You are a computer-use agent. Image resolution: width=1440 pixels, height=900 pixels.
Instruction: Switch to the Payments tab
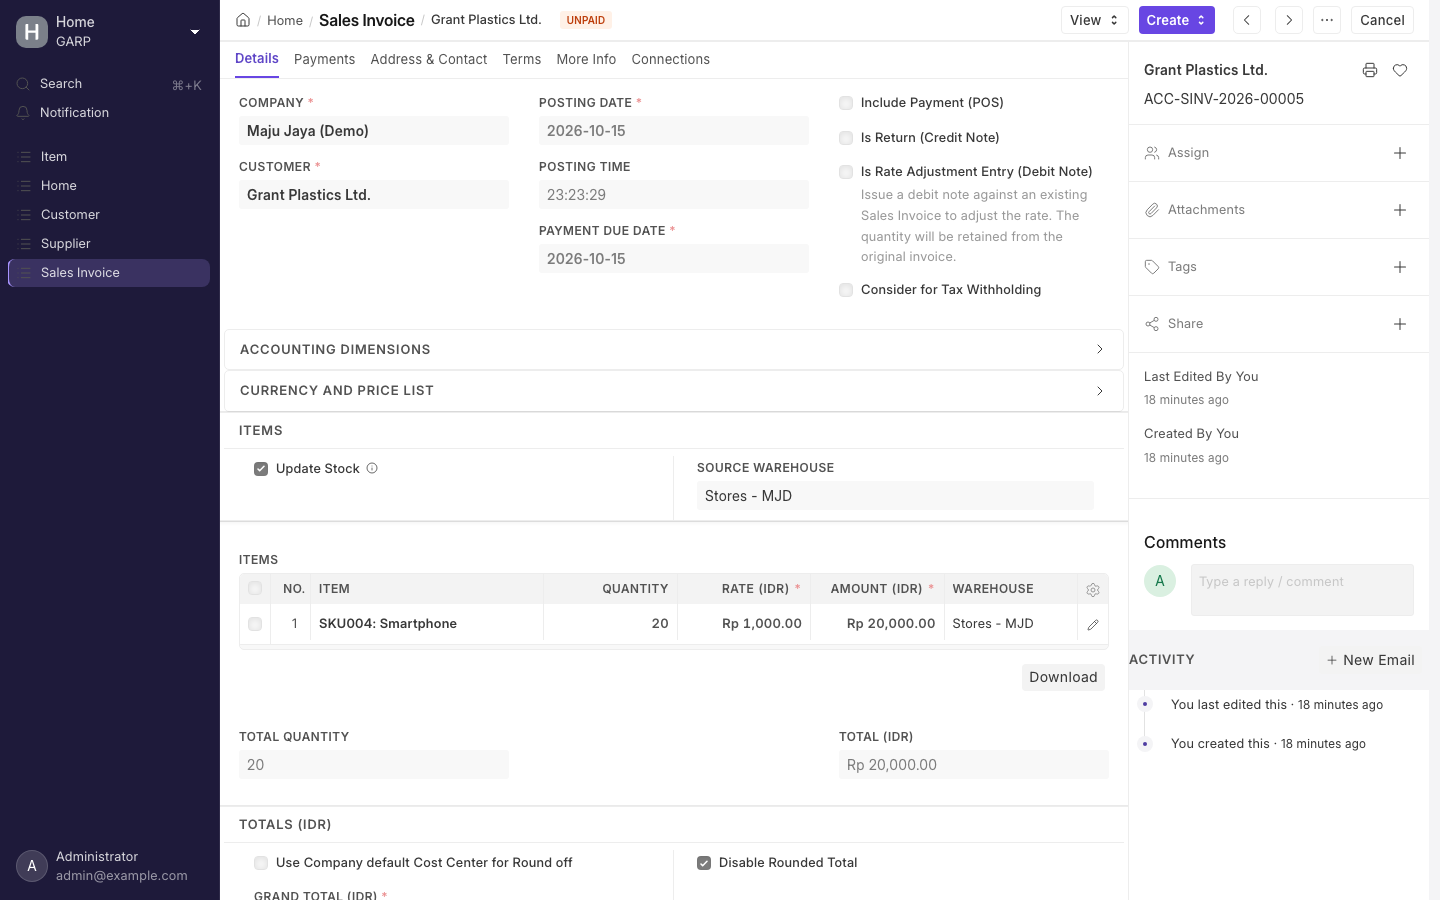click(324, 60)
